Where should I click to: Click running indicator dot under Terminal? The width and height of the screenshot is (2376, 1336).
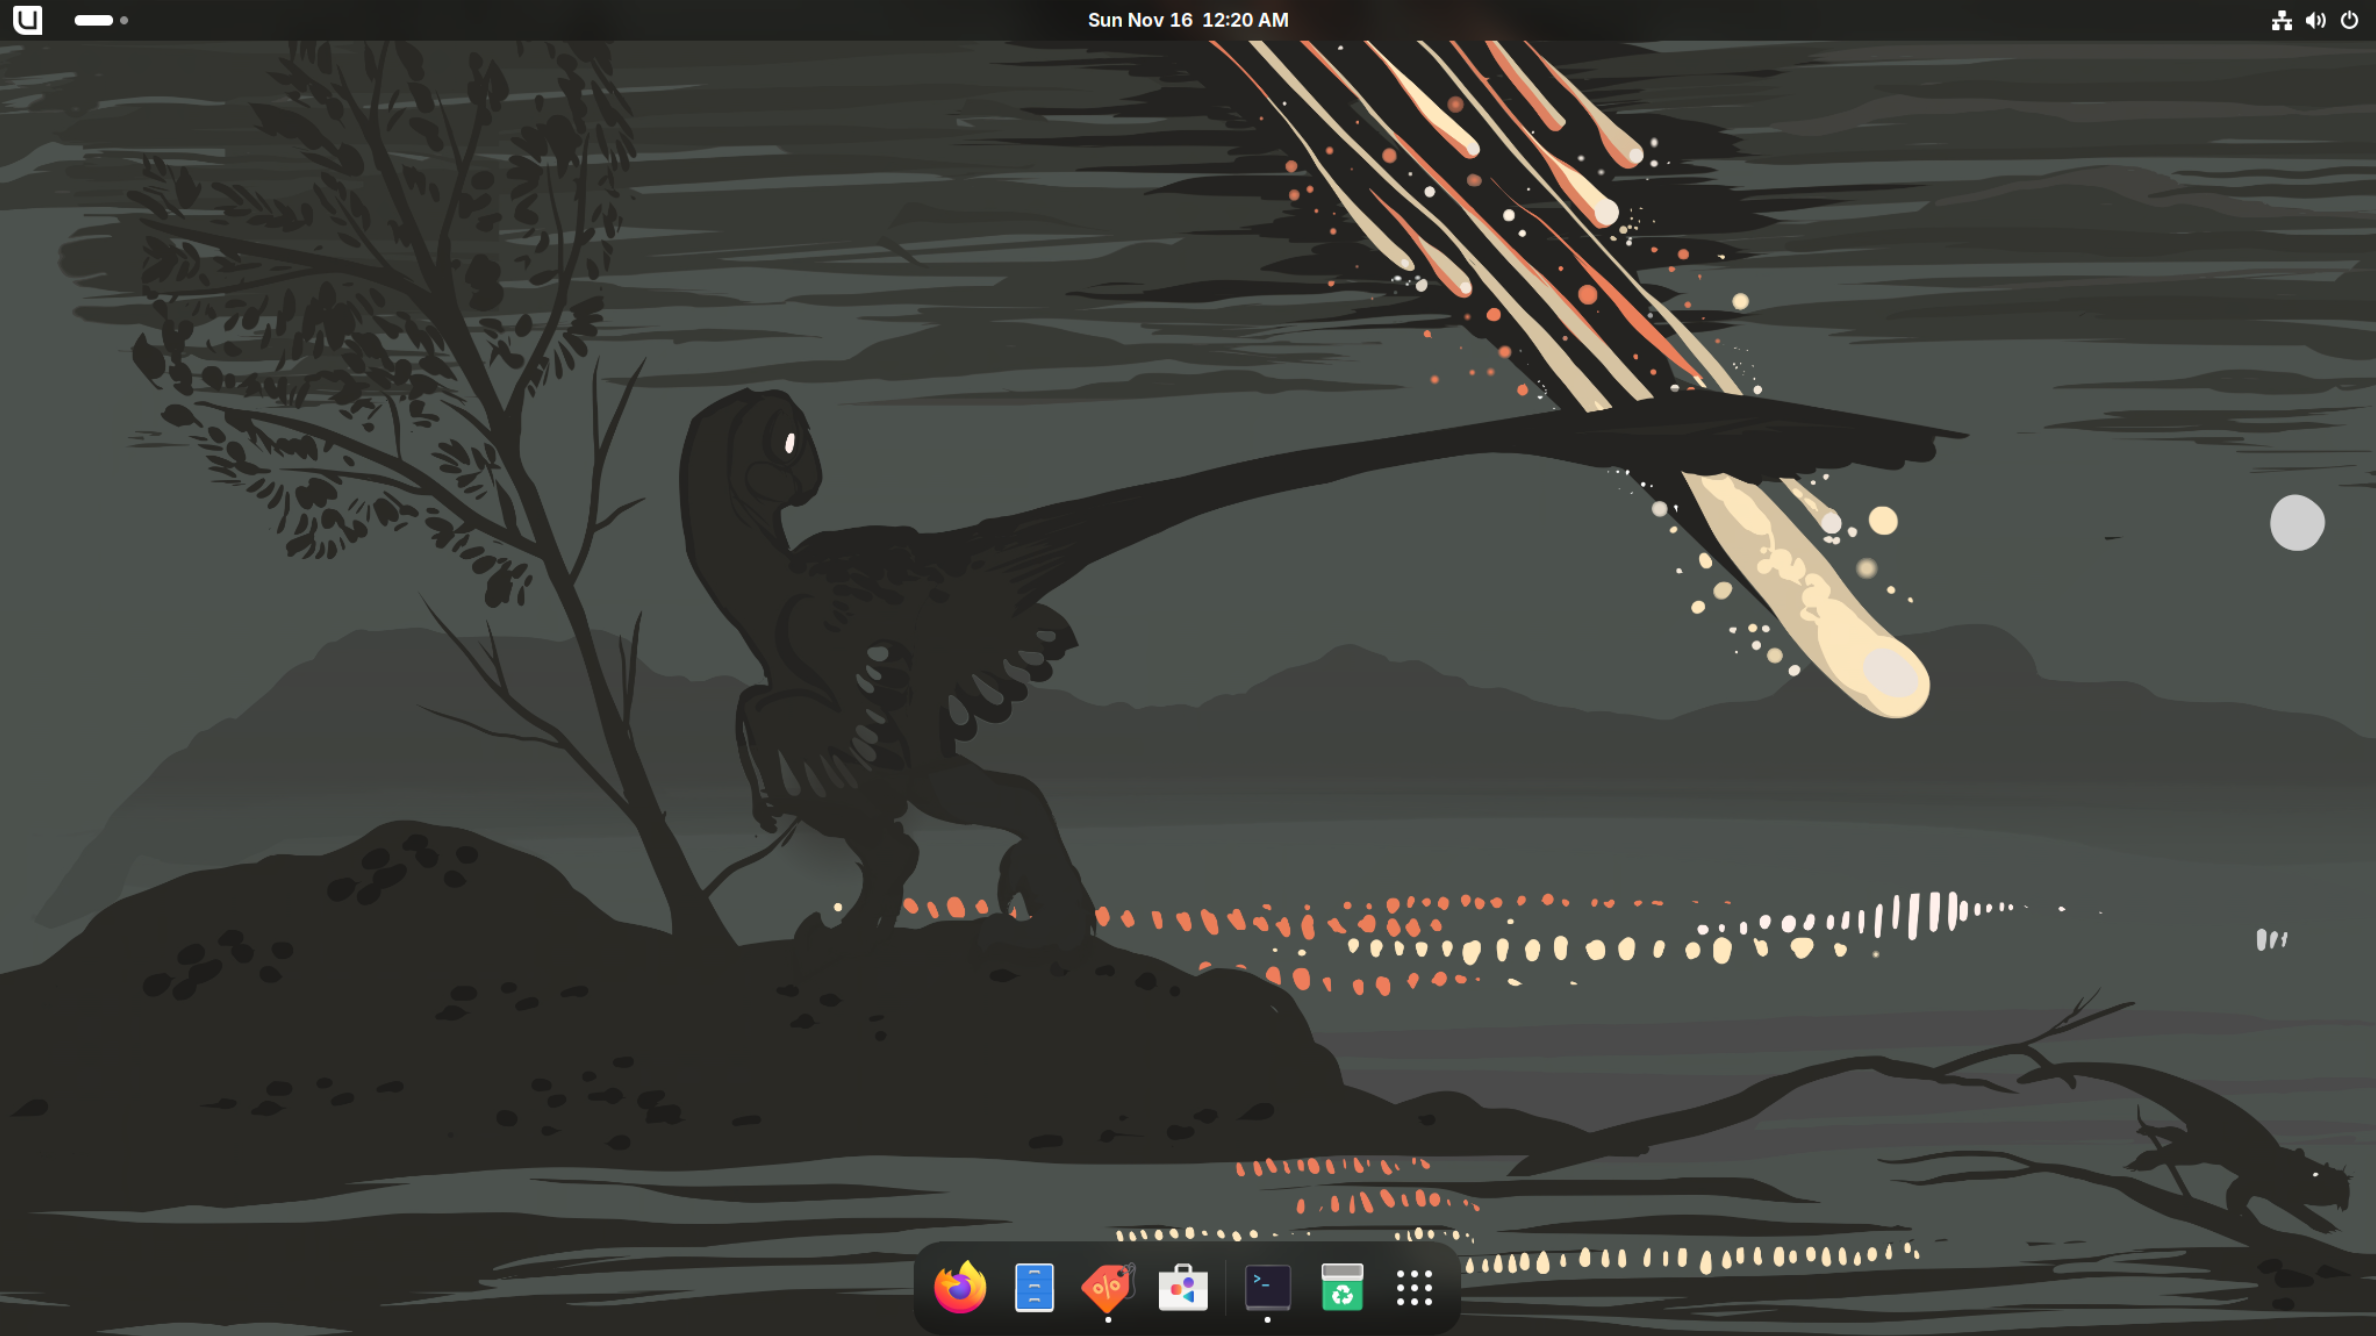[1267, 1320]
